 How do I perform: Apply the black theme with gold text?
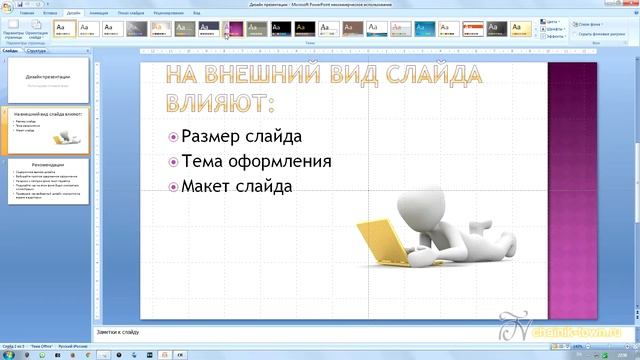coord(304,29)
